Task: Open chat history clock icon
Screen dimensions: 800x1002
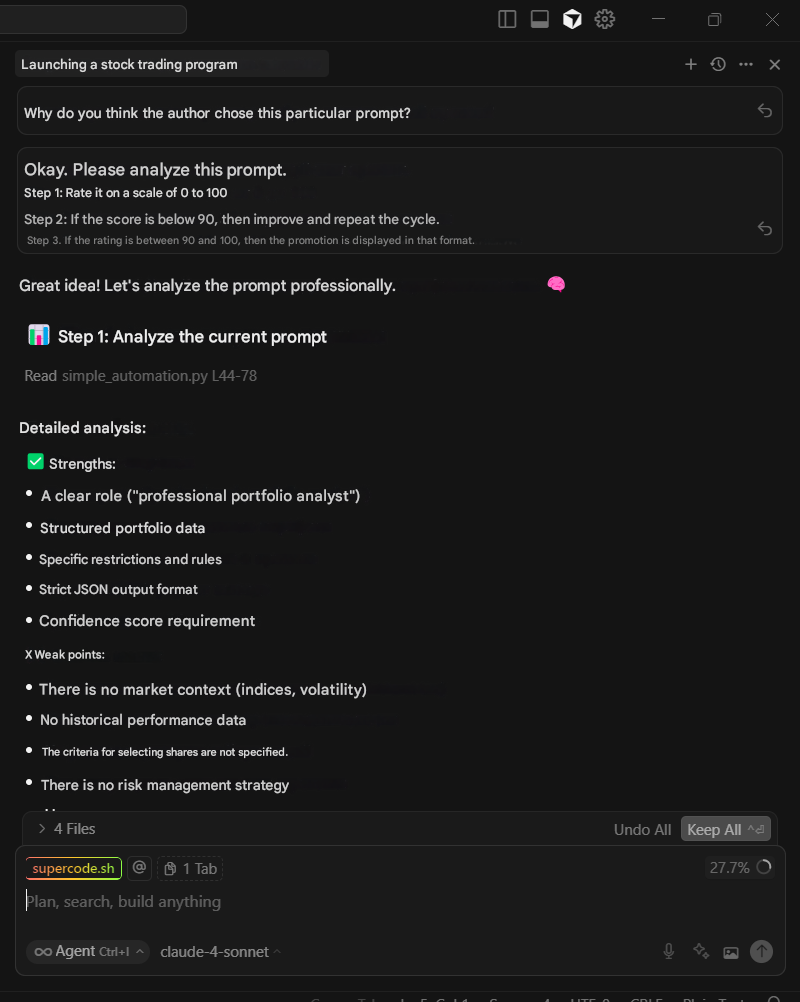Action: [x=718, y=64]
